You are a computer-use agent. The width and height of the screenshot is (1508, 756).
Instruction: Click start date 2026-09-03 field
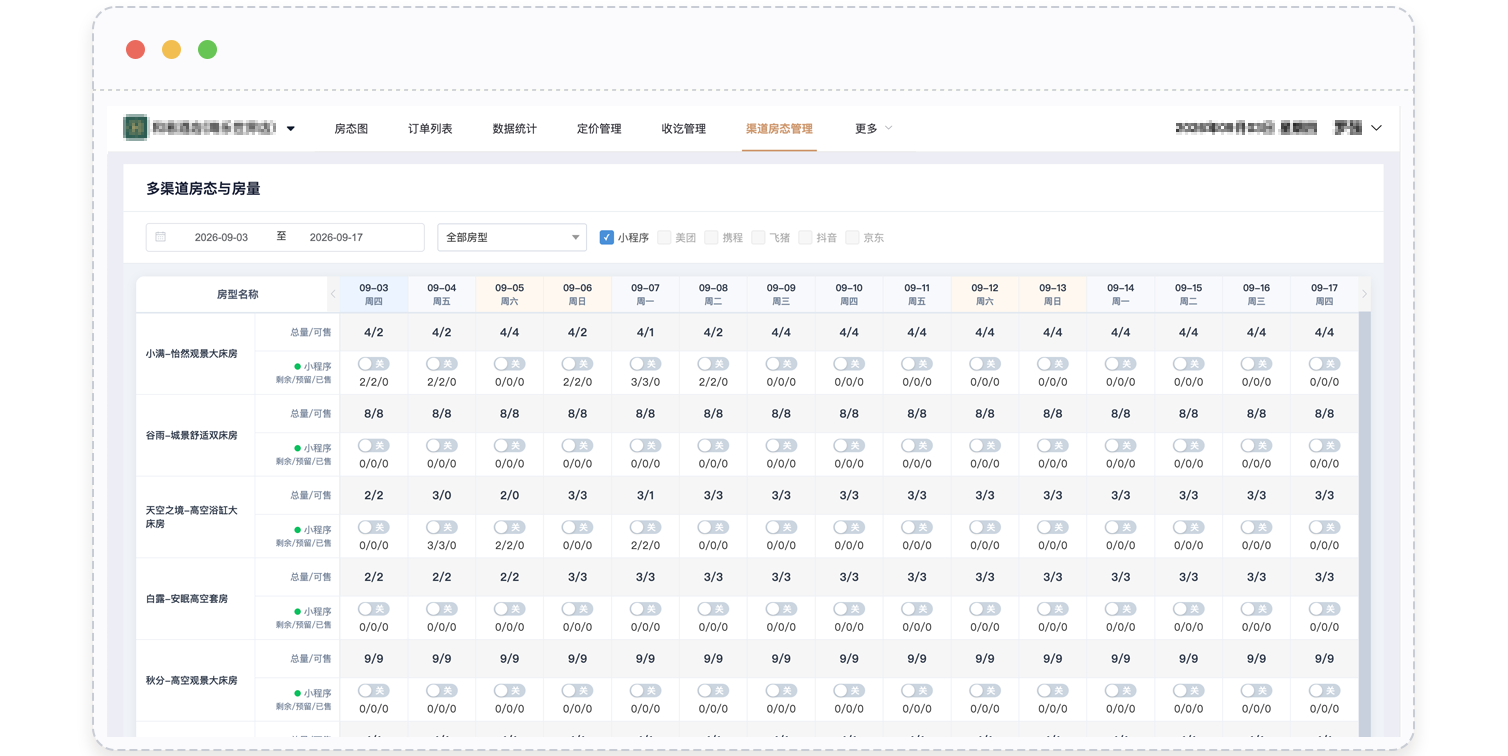221,237
